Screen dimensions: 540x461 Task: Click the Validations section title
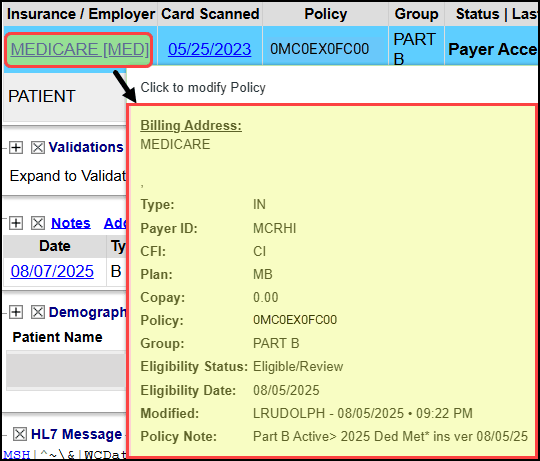point(86,147)
